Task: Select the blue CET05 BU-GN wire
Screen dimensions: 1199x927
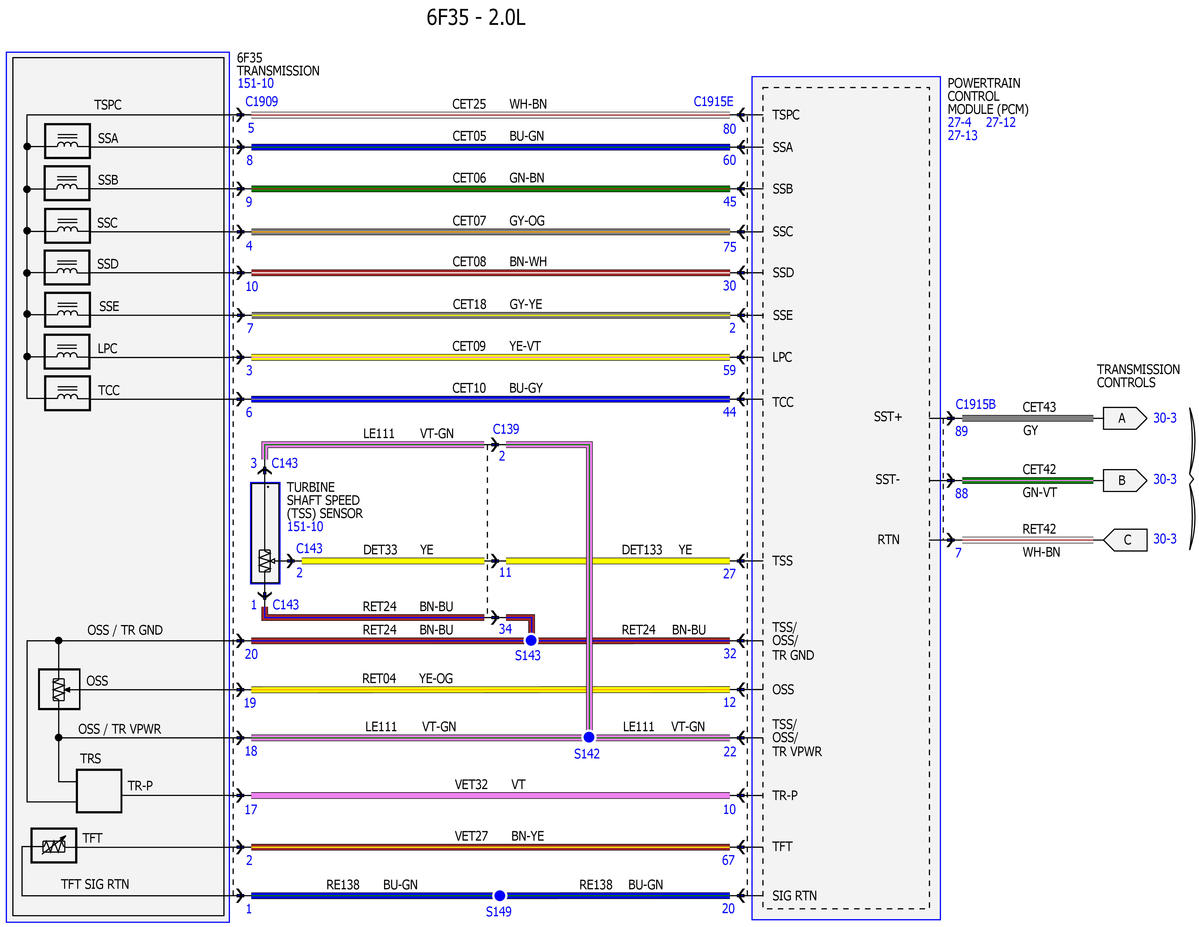Action: click(490, 147)
